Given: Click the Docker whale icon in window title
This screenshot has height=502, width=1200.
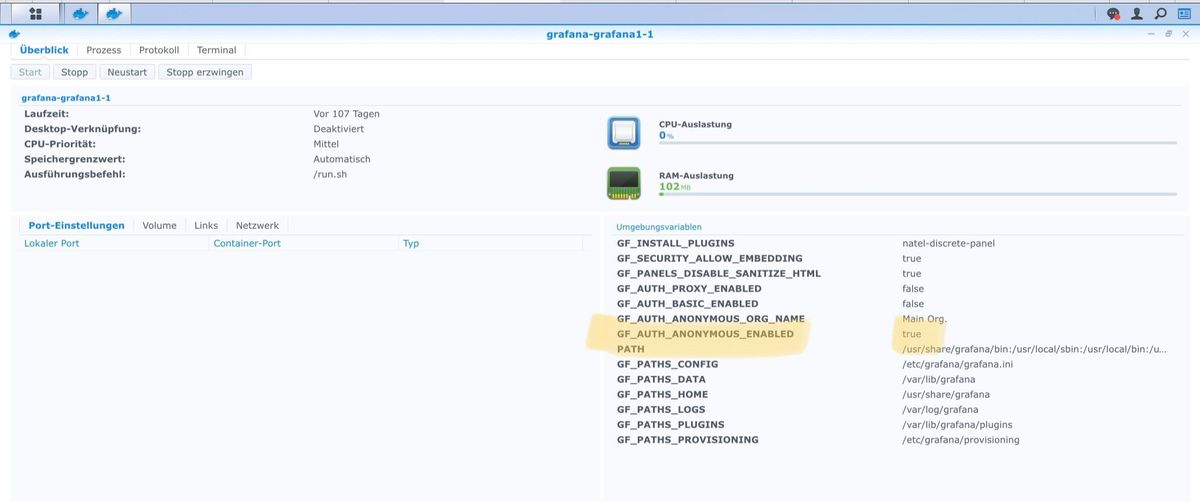Looking at the screenshot, I should [14, 33].
